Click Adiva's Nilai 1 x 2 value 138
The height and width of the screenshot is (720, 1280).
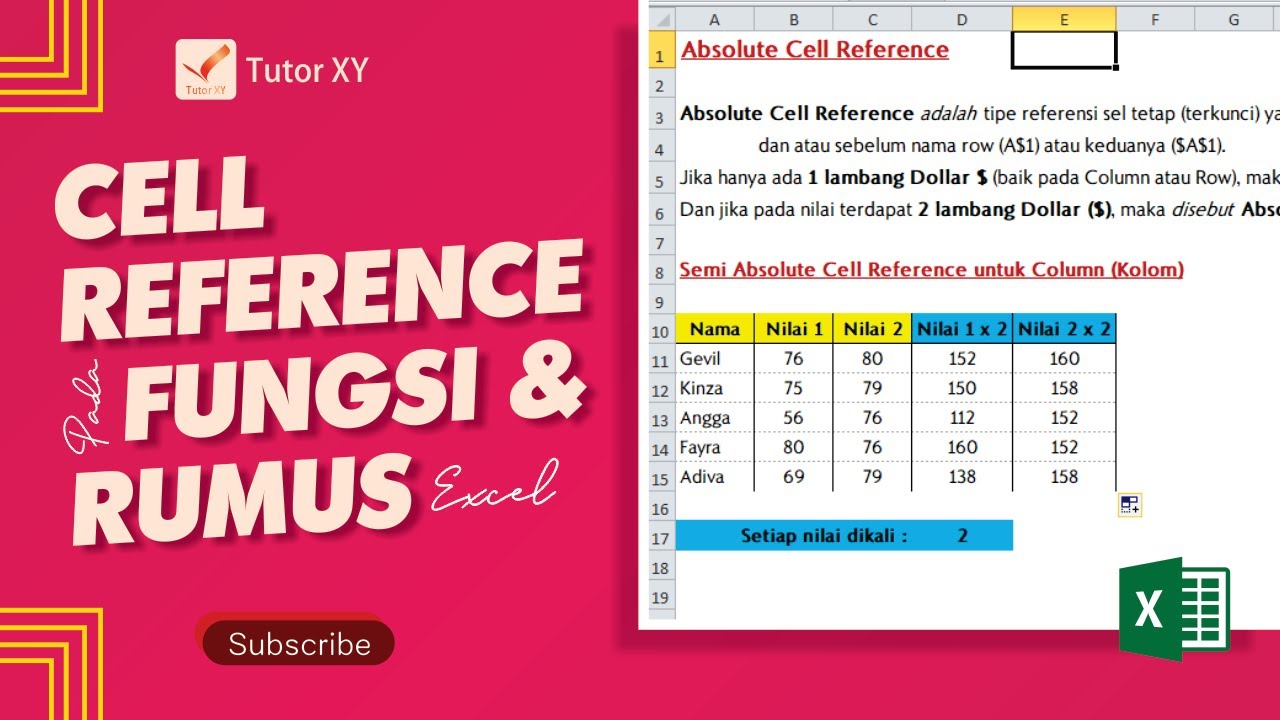(962, 477)
